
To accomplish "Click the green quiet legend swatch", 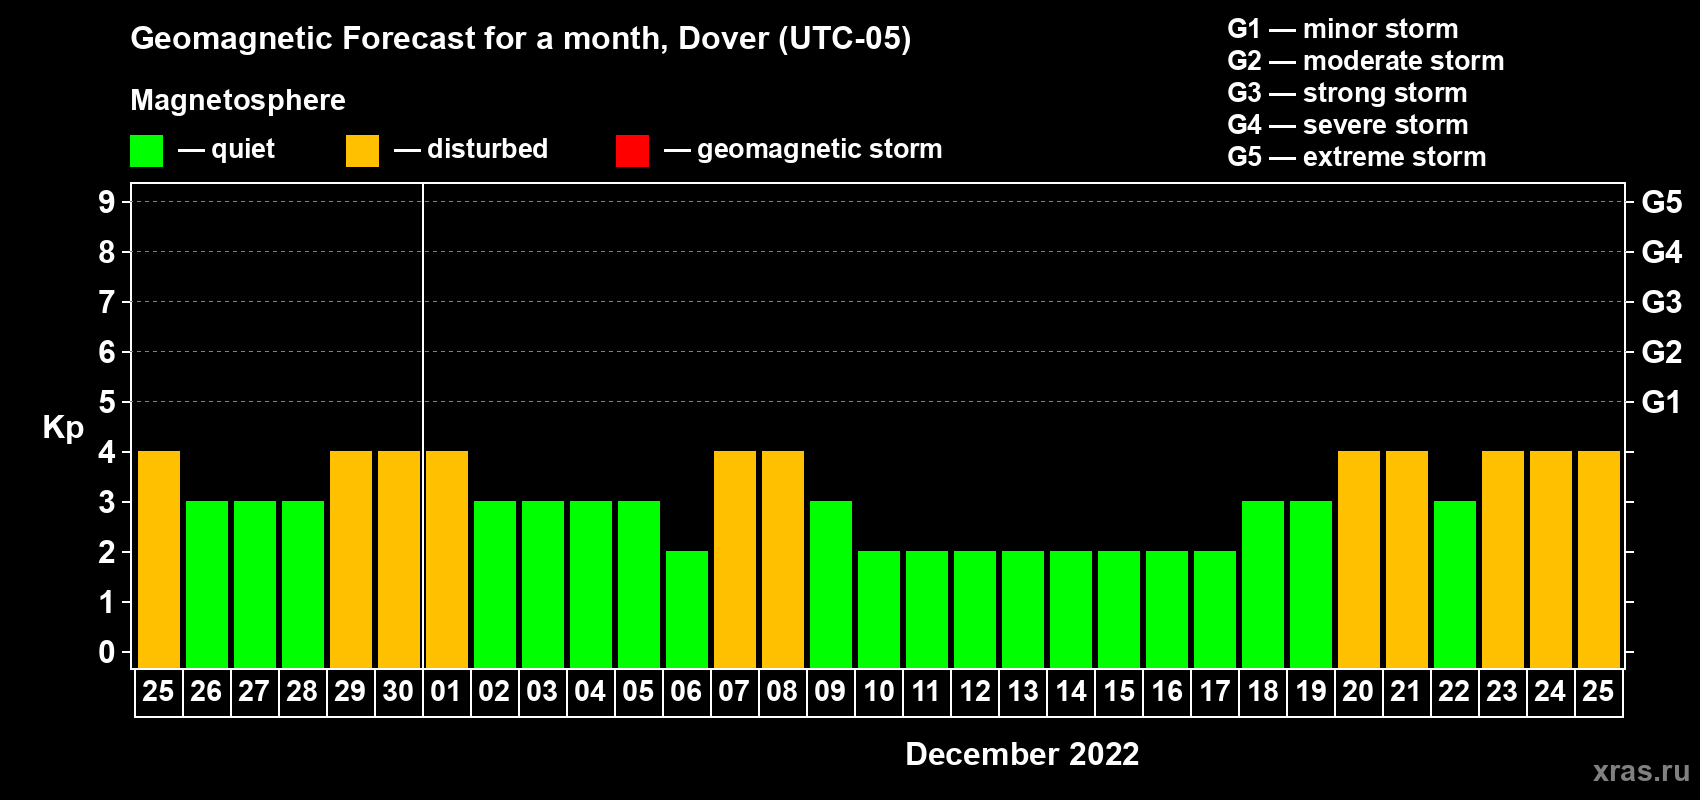I will coord(146,151).
